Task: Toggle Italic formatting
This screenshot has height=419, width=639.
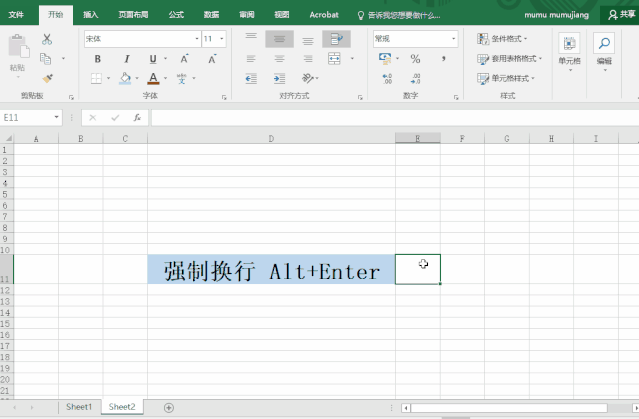Action: tap(127, 59)
